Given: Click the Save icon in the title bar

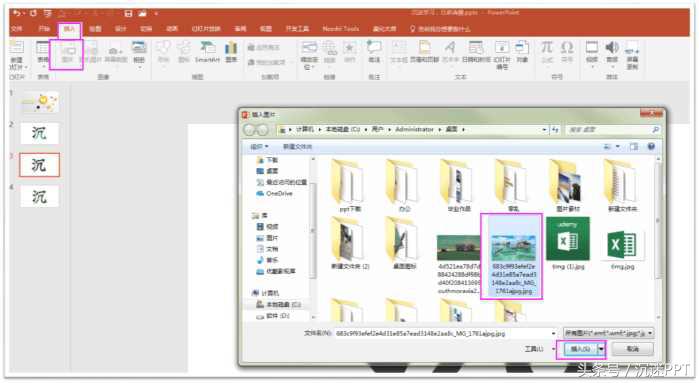Looking at the screenshot, I should (128, 13).
